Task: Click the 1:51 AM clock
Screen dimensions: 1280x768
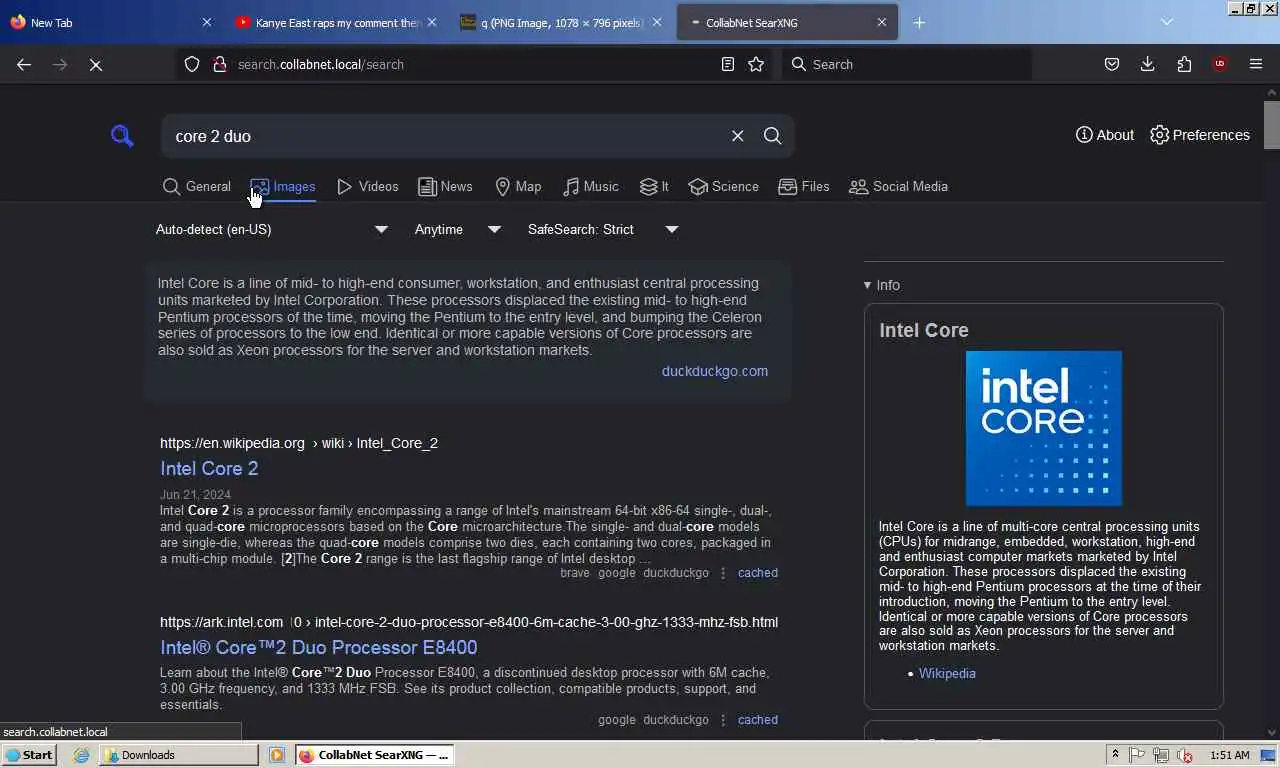Action: pos(1229,755)
